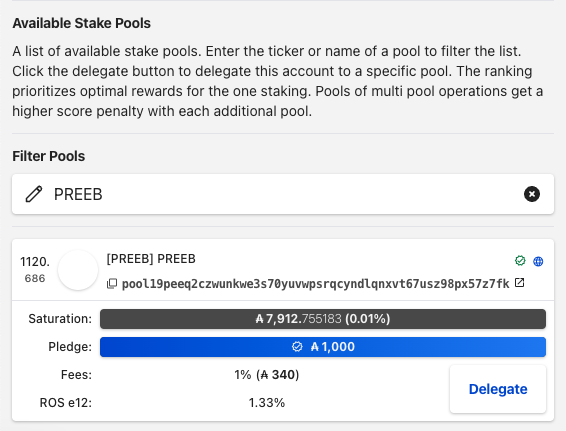566x431 pixels.
Task: Click the green verified checkmark badge
Action: (520, 261)
